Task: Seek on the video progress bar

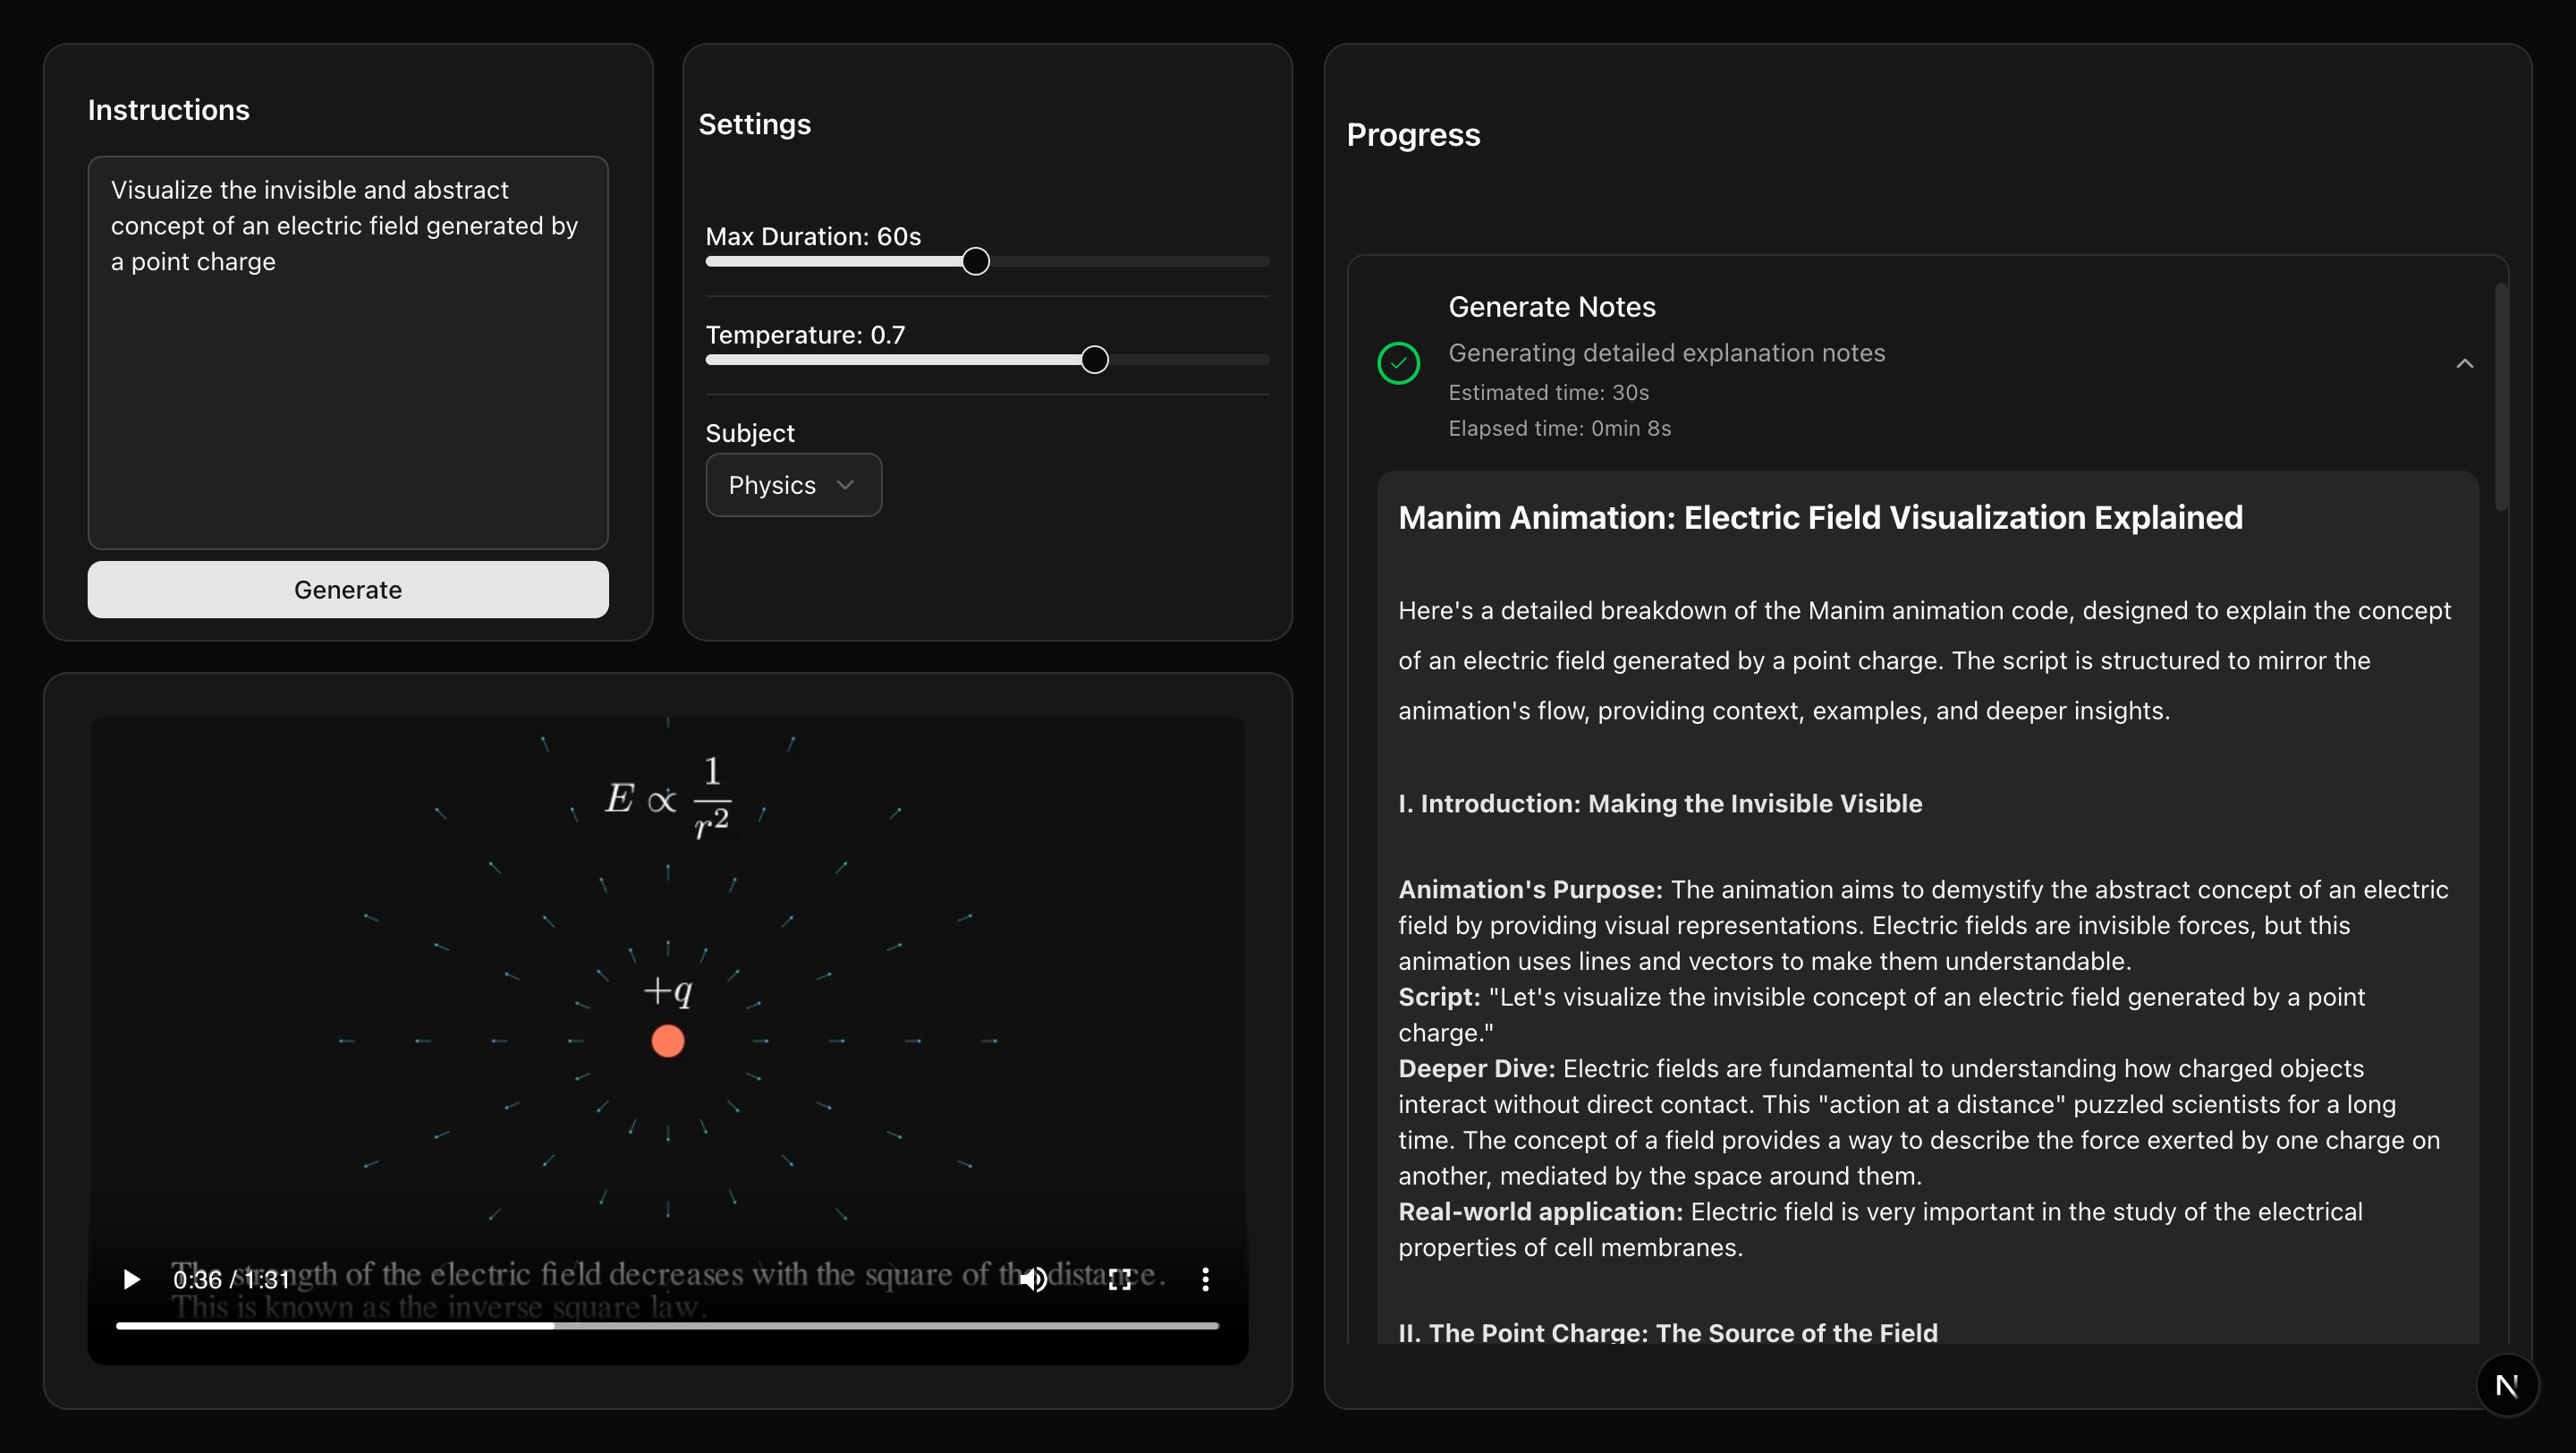Action: [800, 1325]
